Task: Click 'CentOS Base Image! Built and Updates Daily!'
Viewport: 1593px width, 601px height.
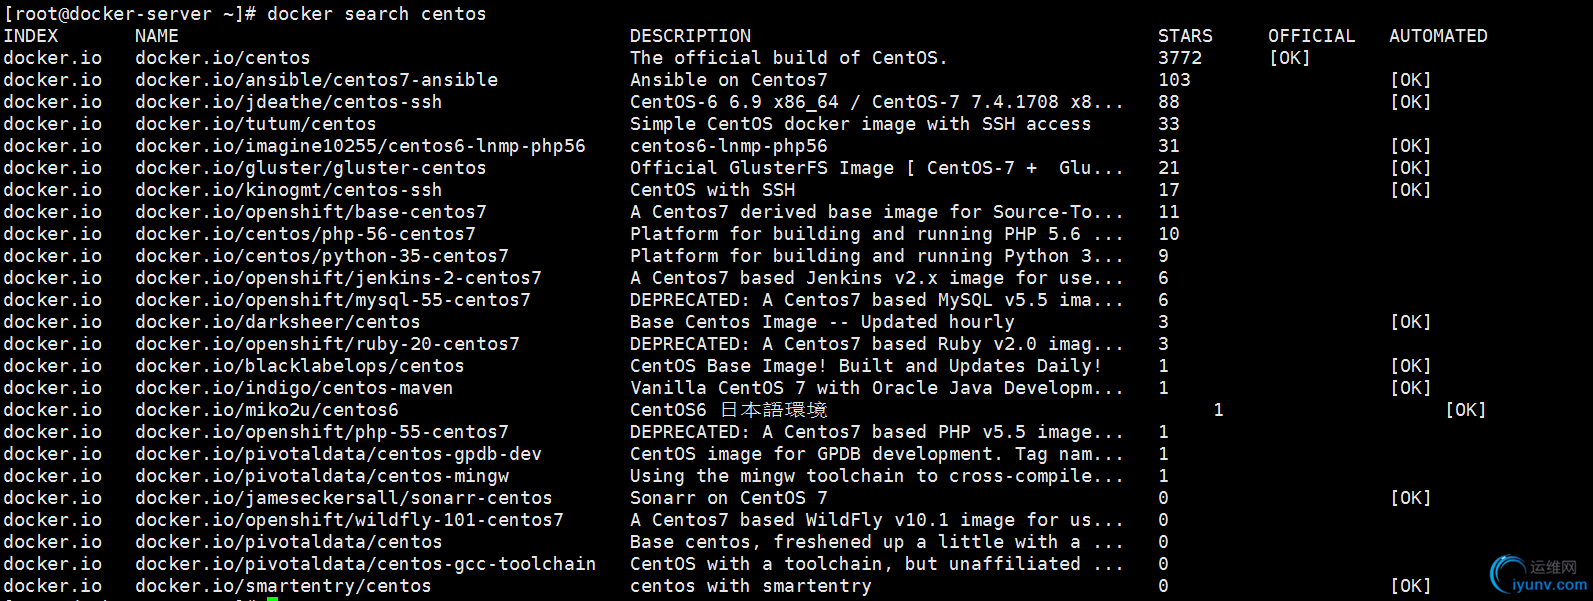Action: (x=866, y=366)
